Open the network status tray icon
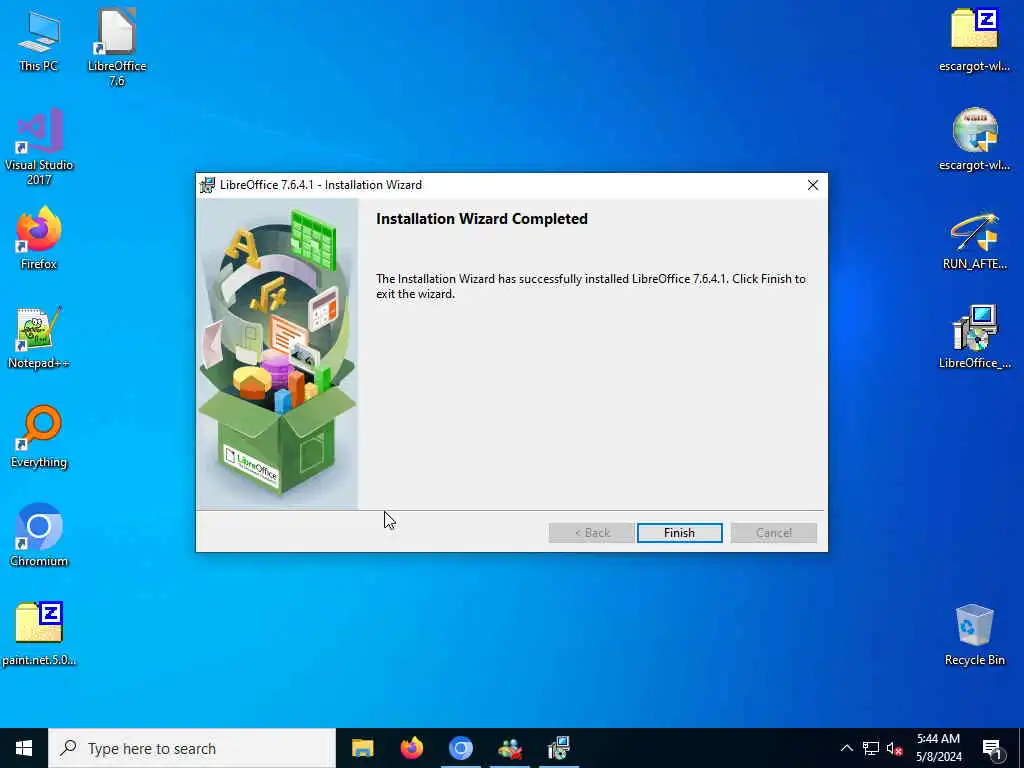 coord(871,748)
